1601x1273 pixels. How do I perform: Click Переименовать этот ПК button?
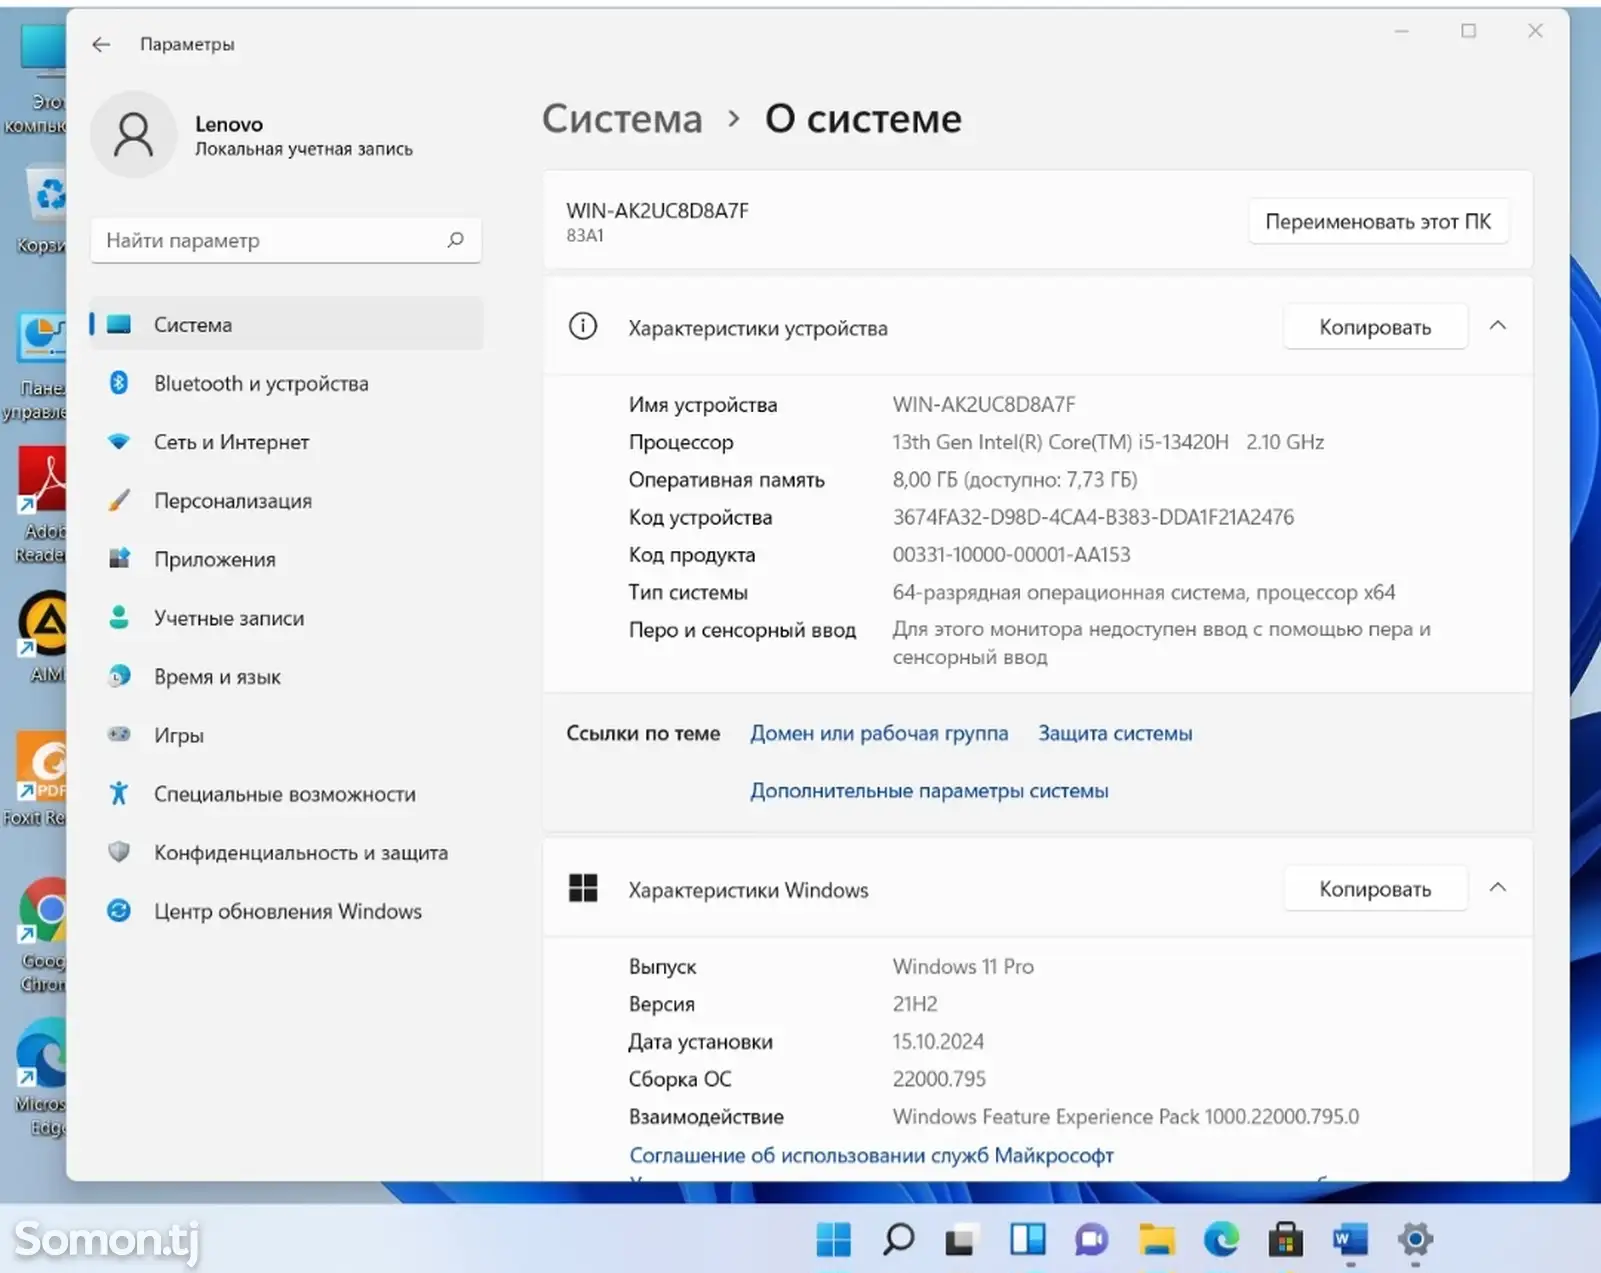click(1378, 221)
